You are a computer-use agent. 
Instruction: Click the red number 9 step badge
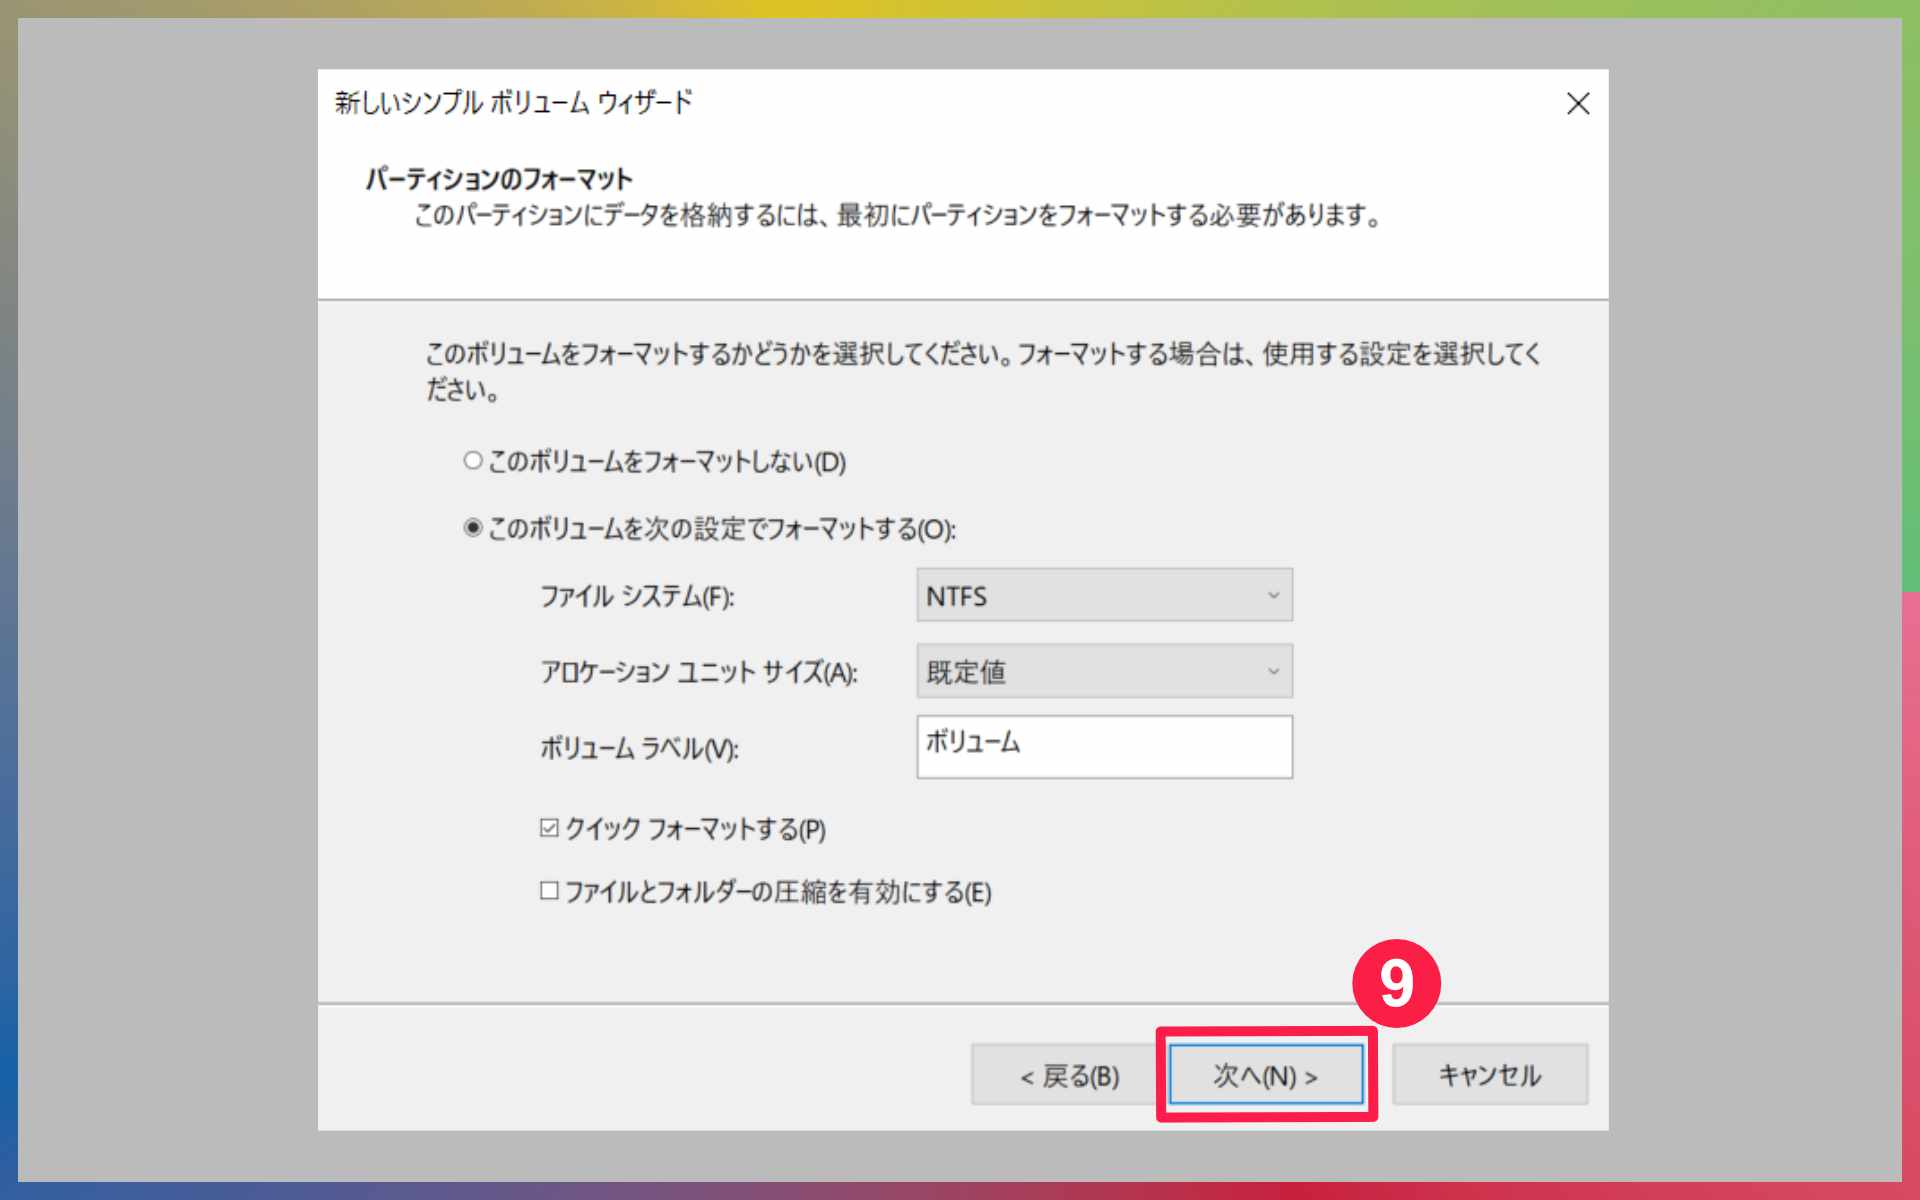[1396, 983]
